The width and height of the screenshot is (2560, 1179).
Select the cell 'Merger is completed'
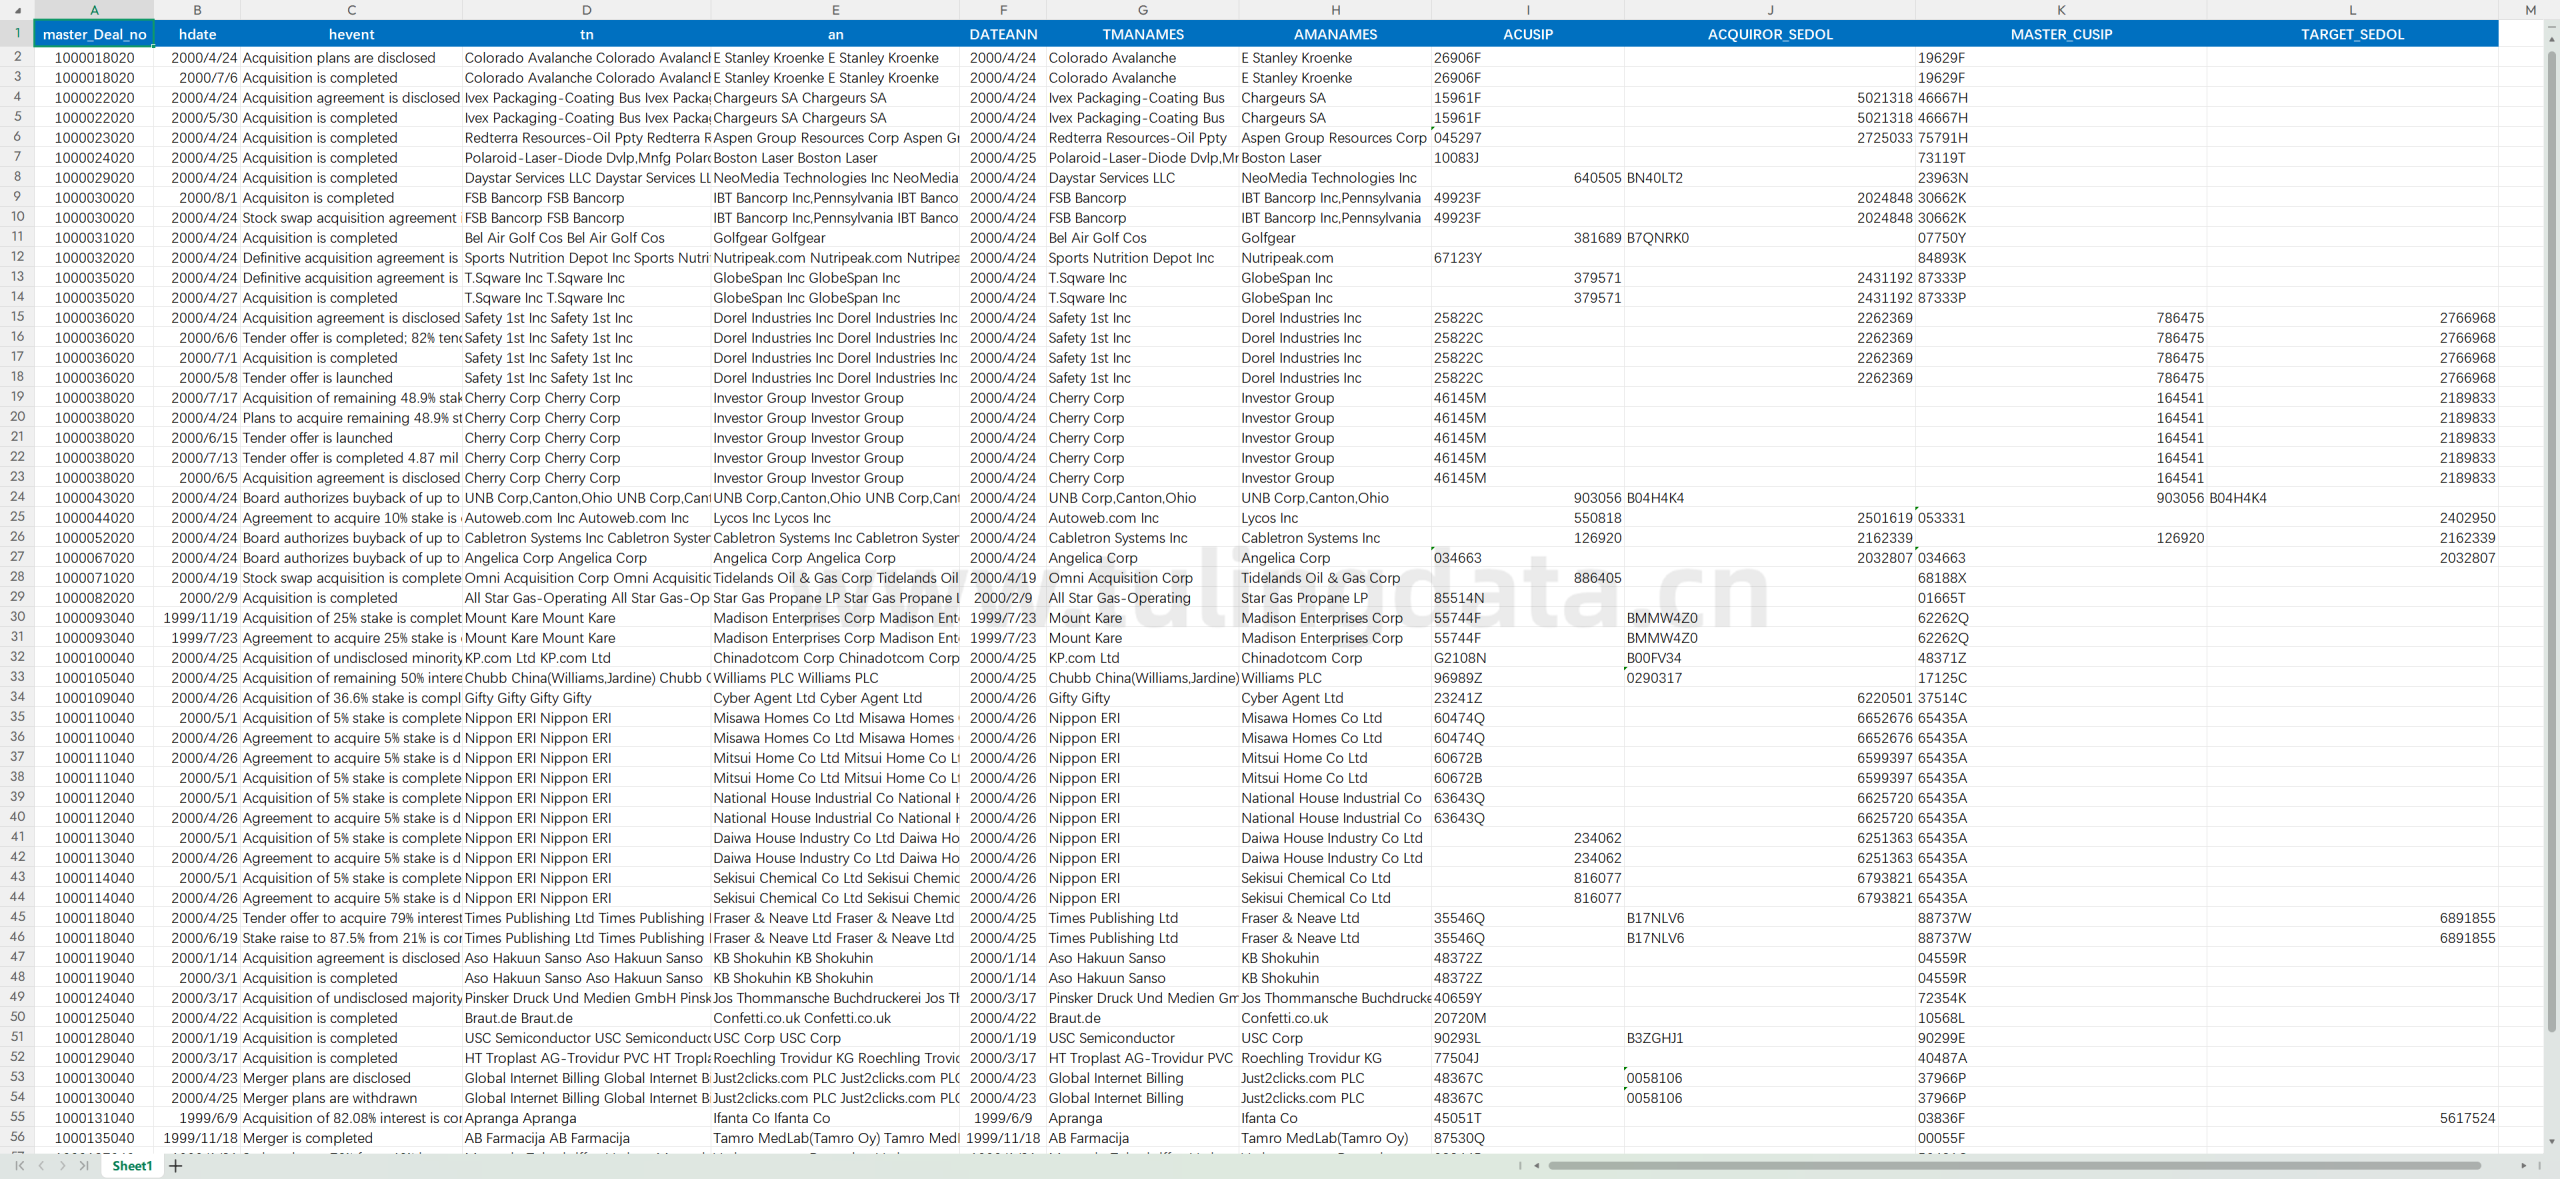click(351, 1138)
